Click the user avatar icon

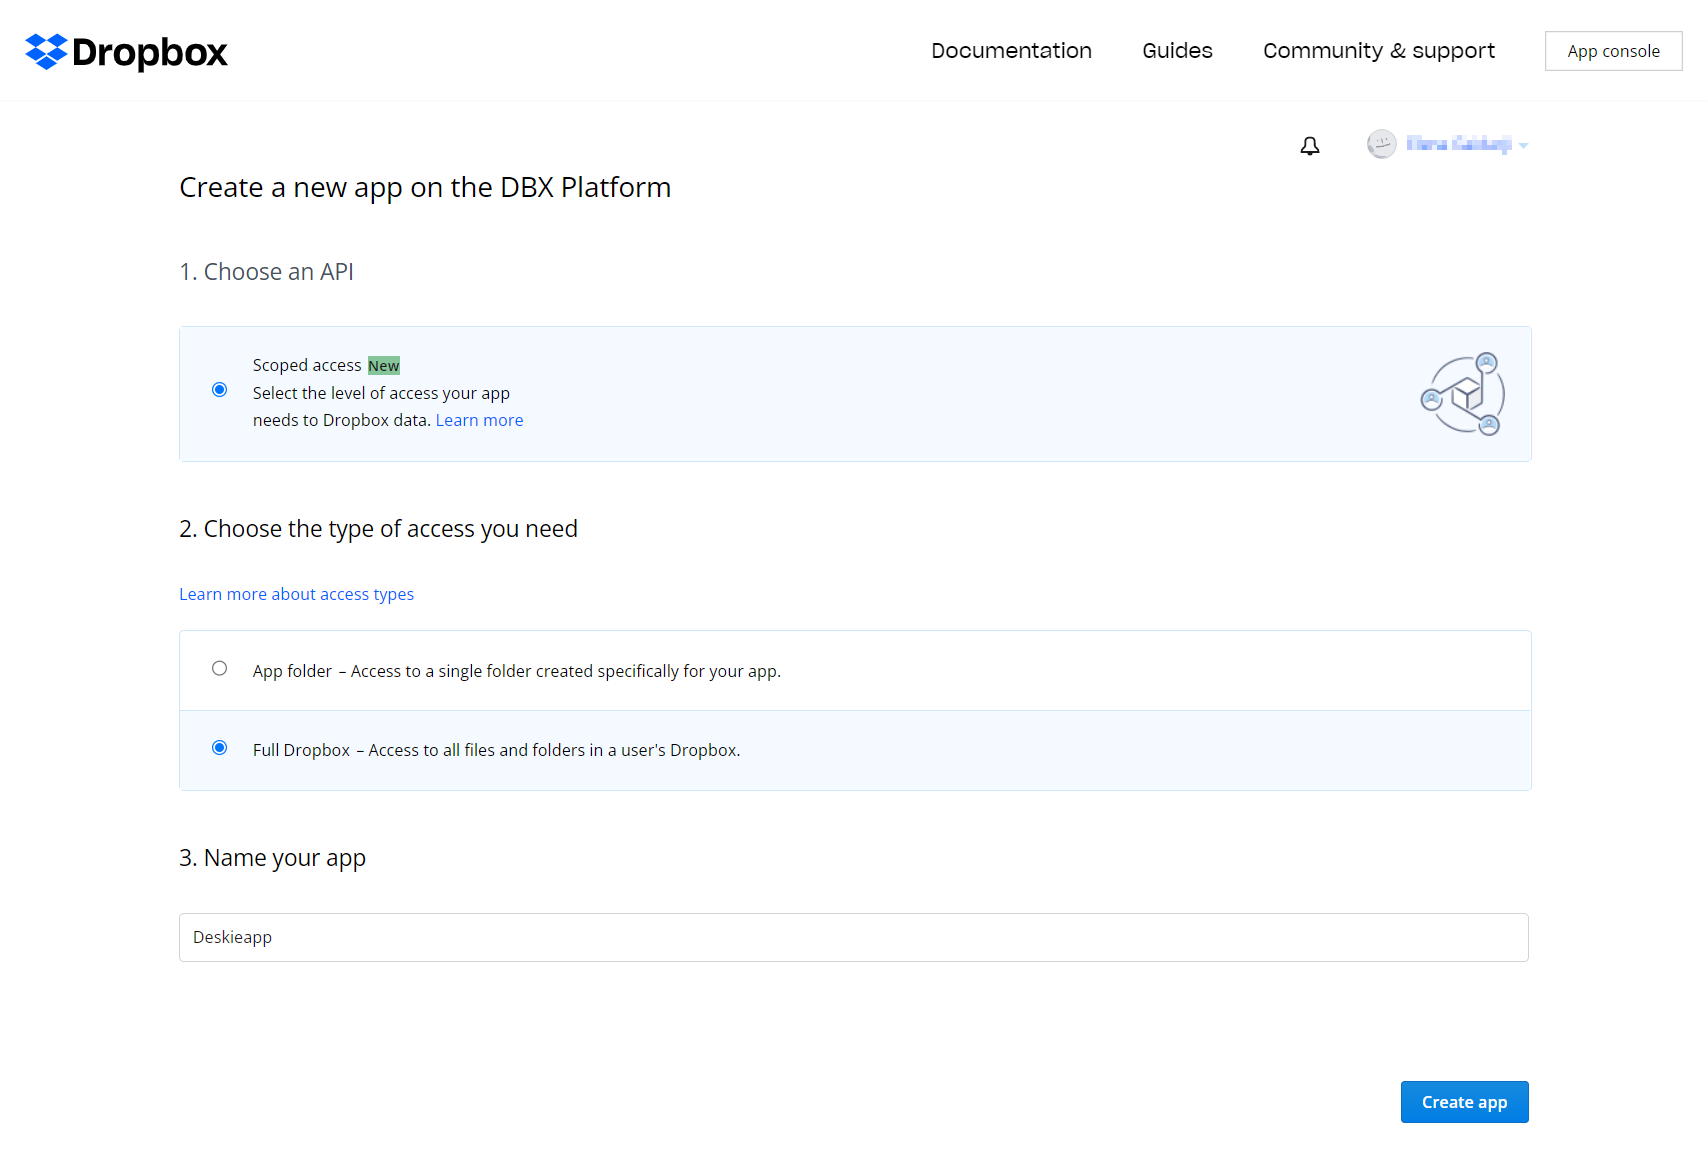1382,144
